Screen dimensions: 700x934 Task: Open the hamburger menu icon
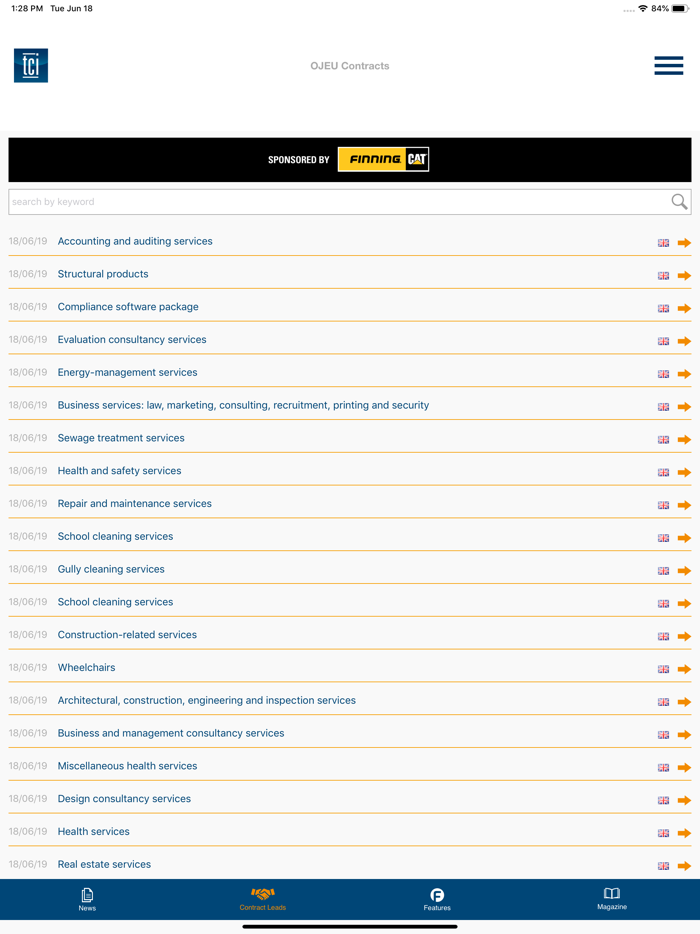[668, 66]
